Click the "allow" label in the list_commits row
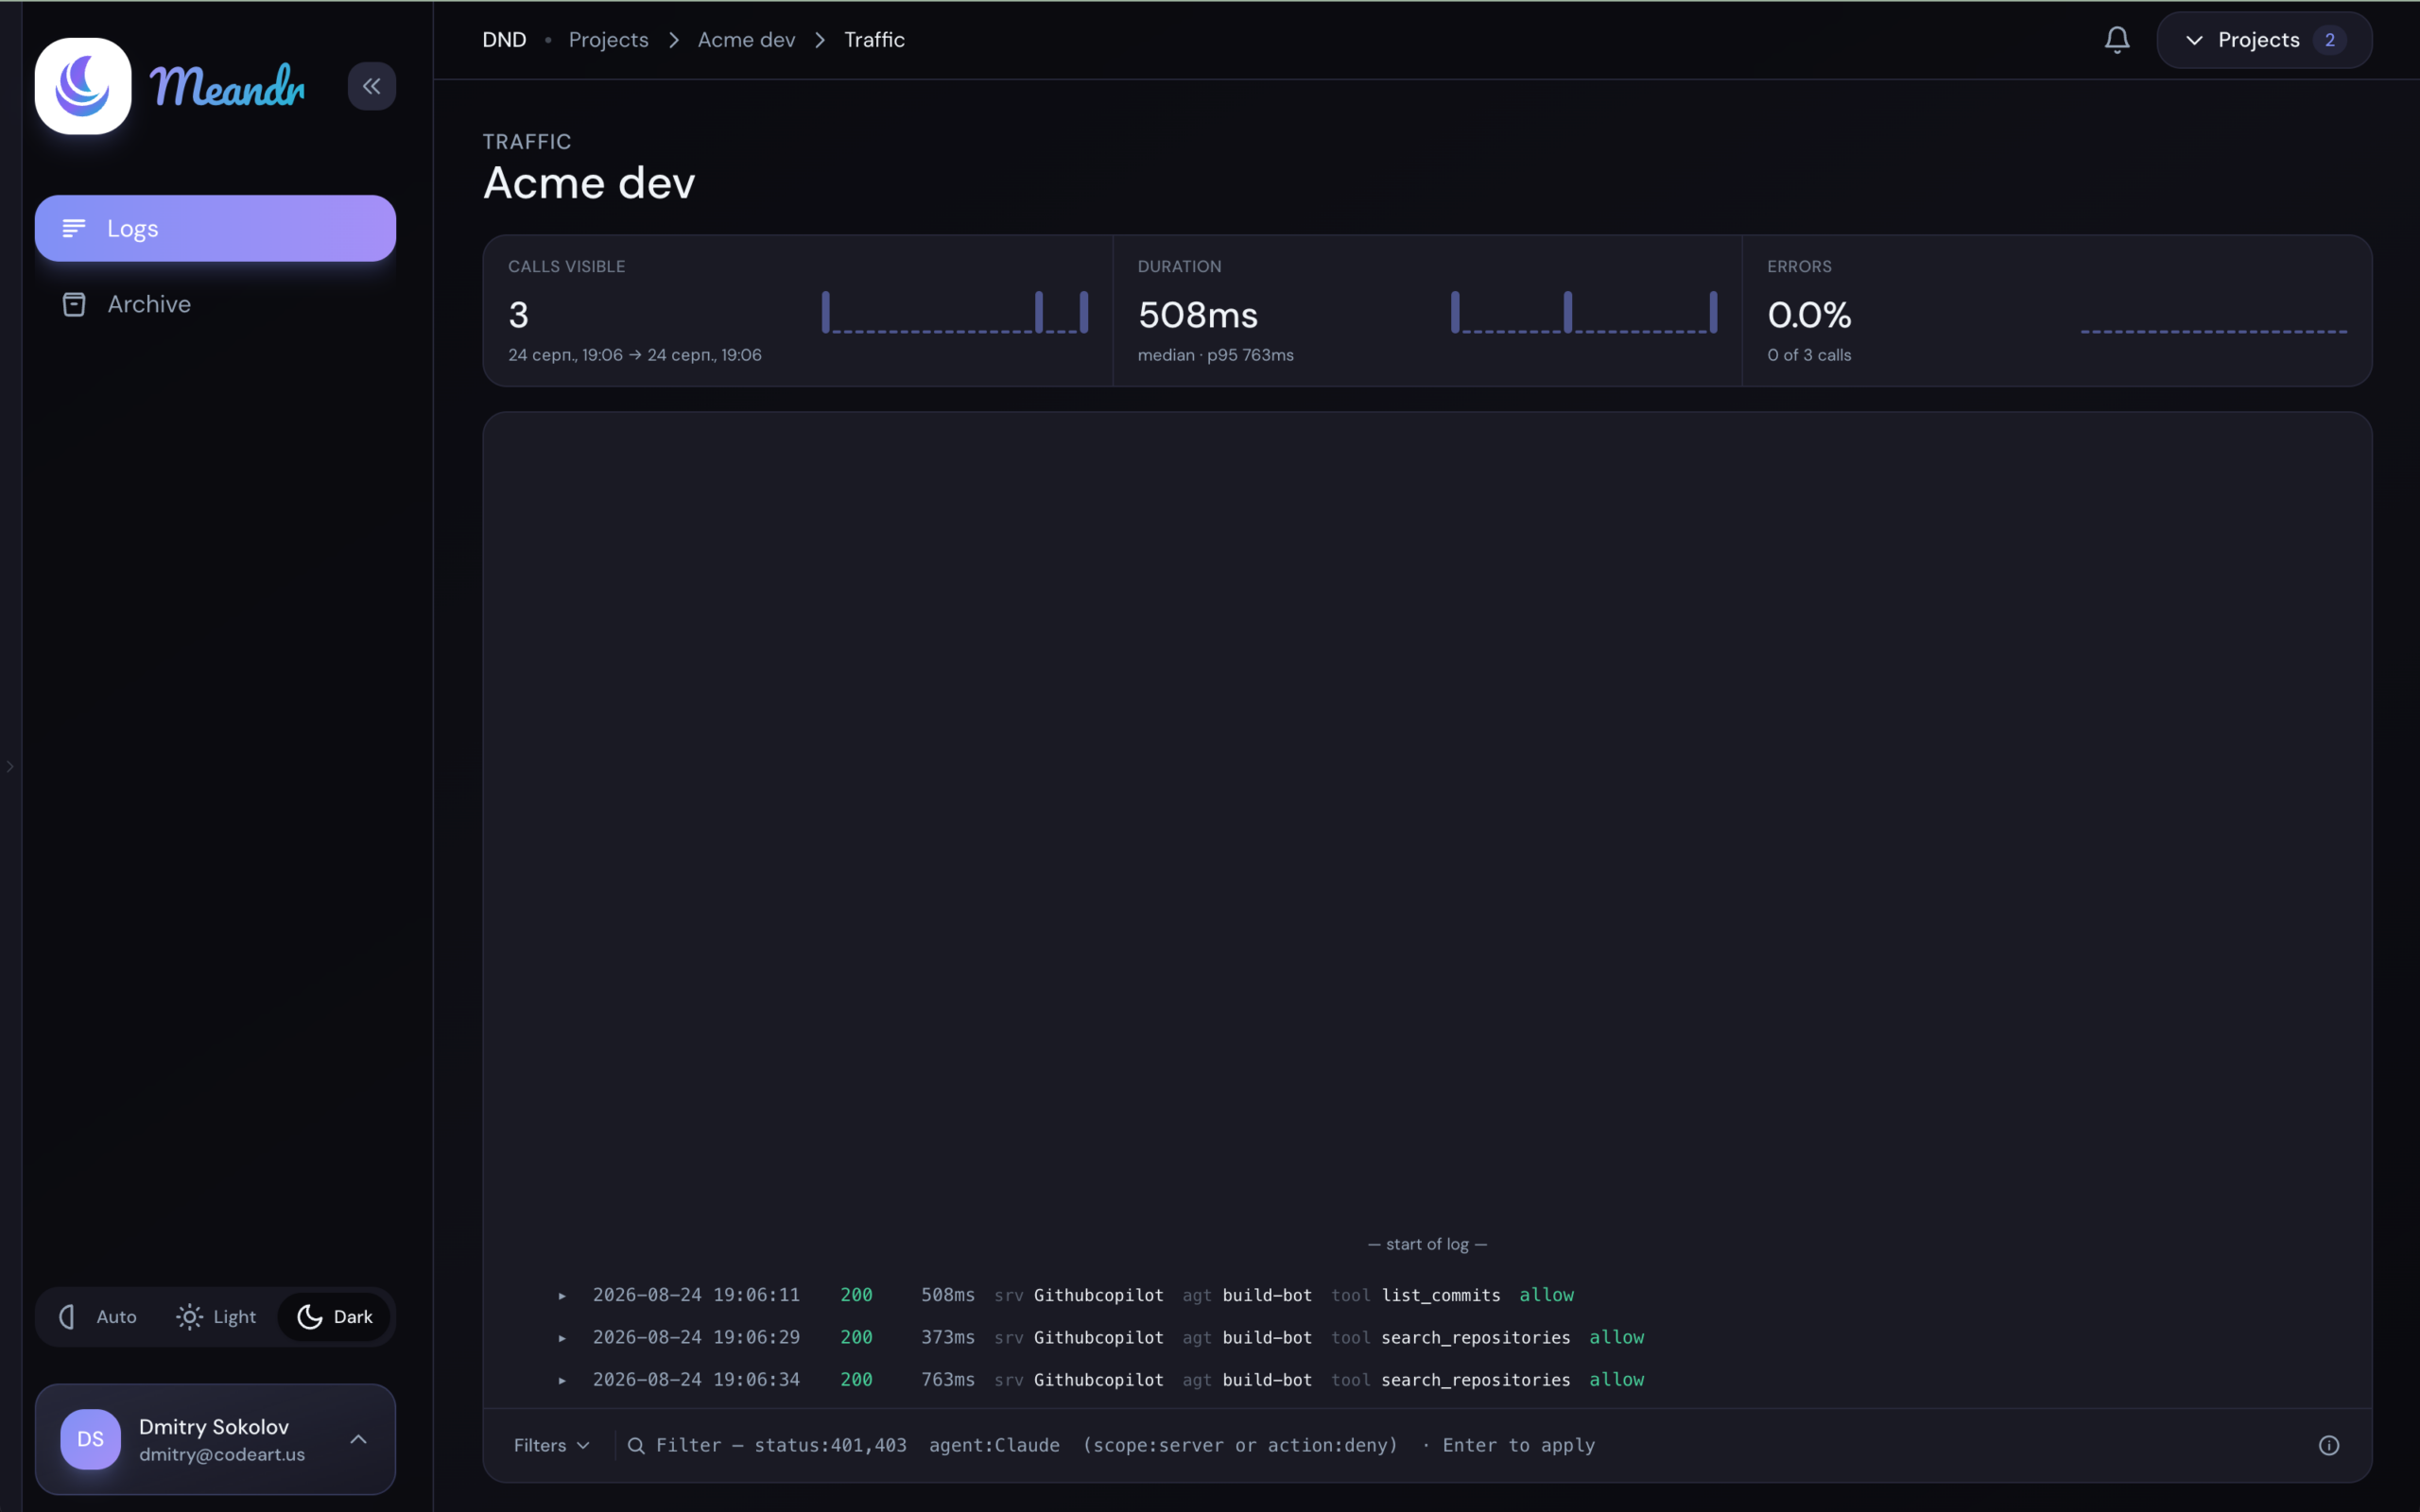This screenshot has height=1512, width=2420. point(1546,1295)
